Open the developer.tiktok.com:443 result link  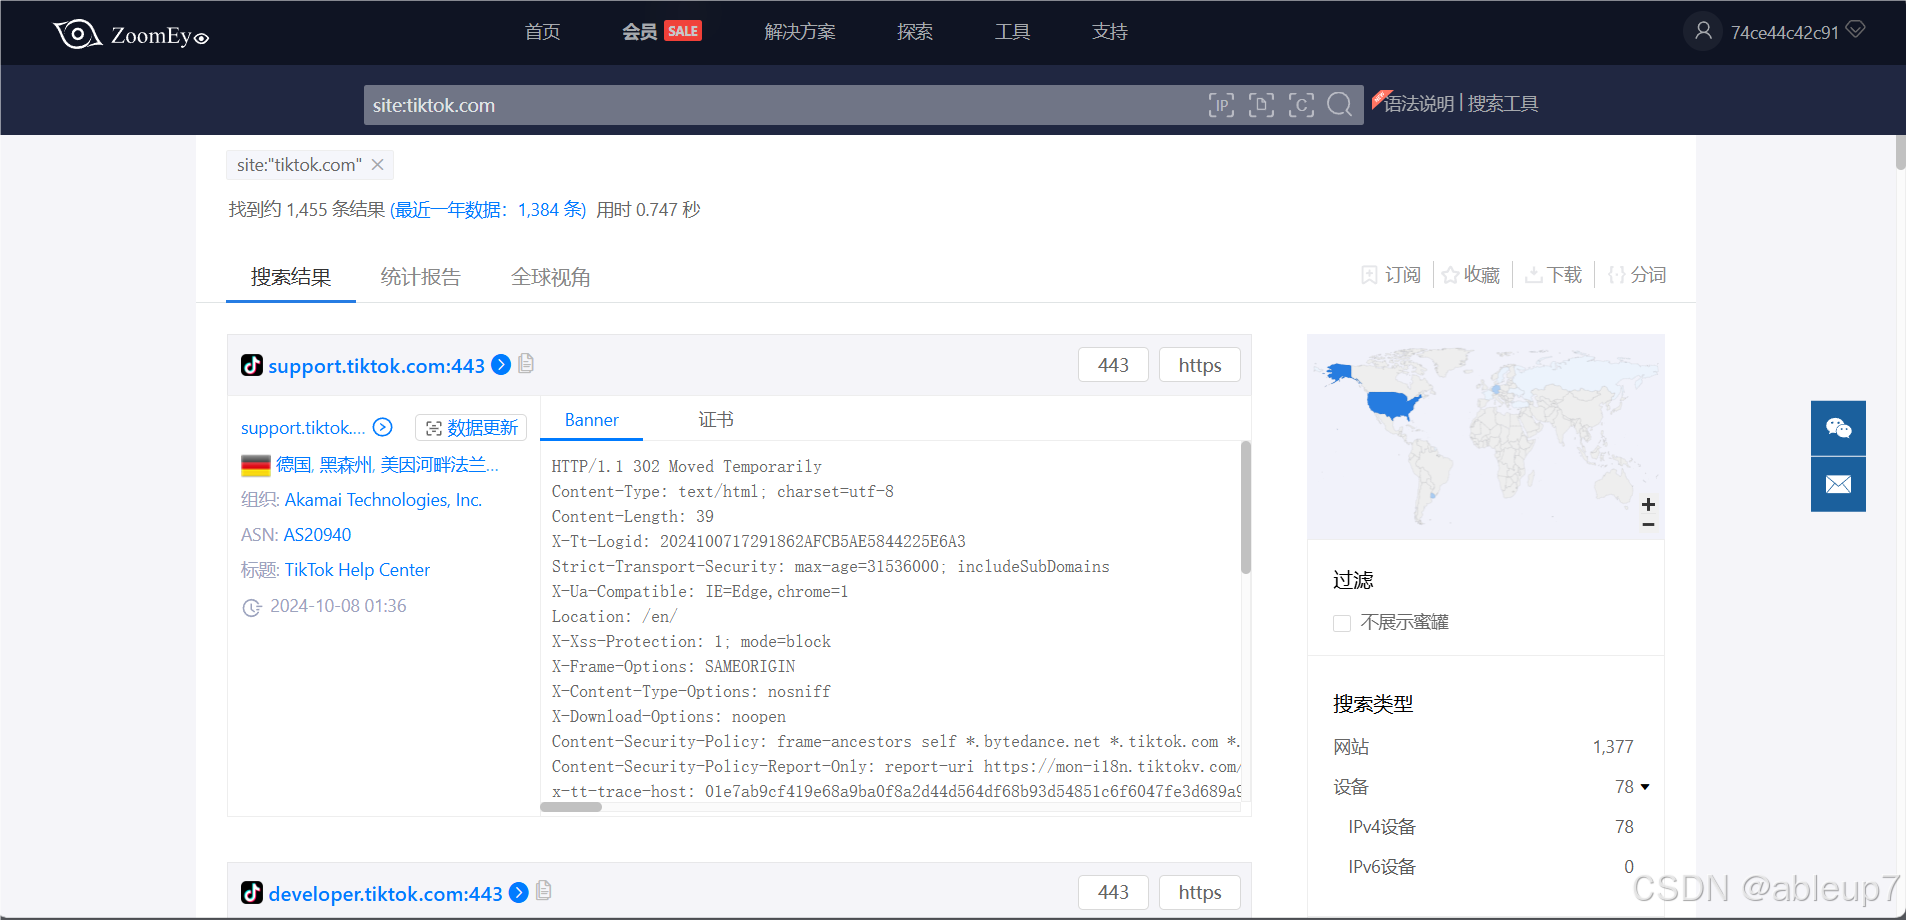pos(385,893)
